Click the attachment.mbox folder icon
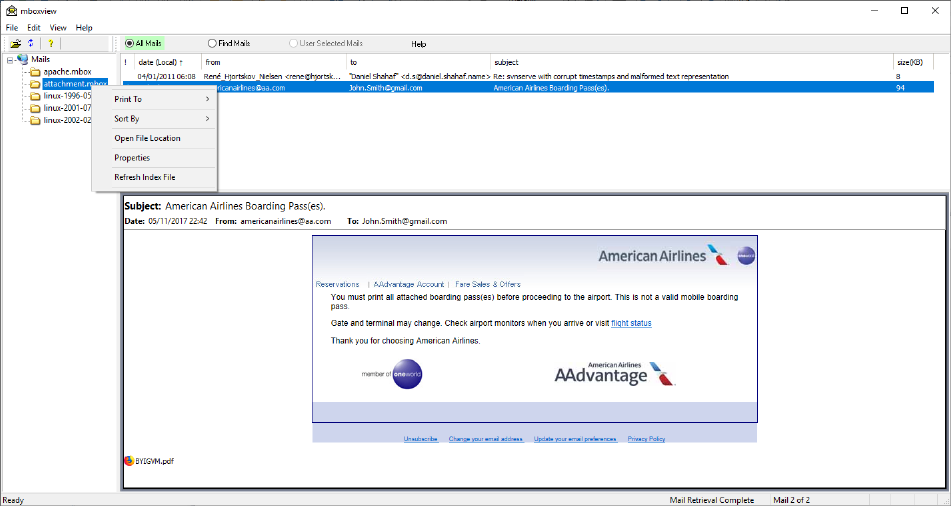Image resolution: width=951 pixels, height=506 pixels. [35, 84]
